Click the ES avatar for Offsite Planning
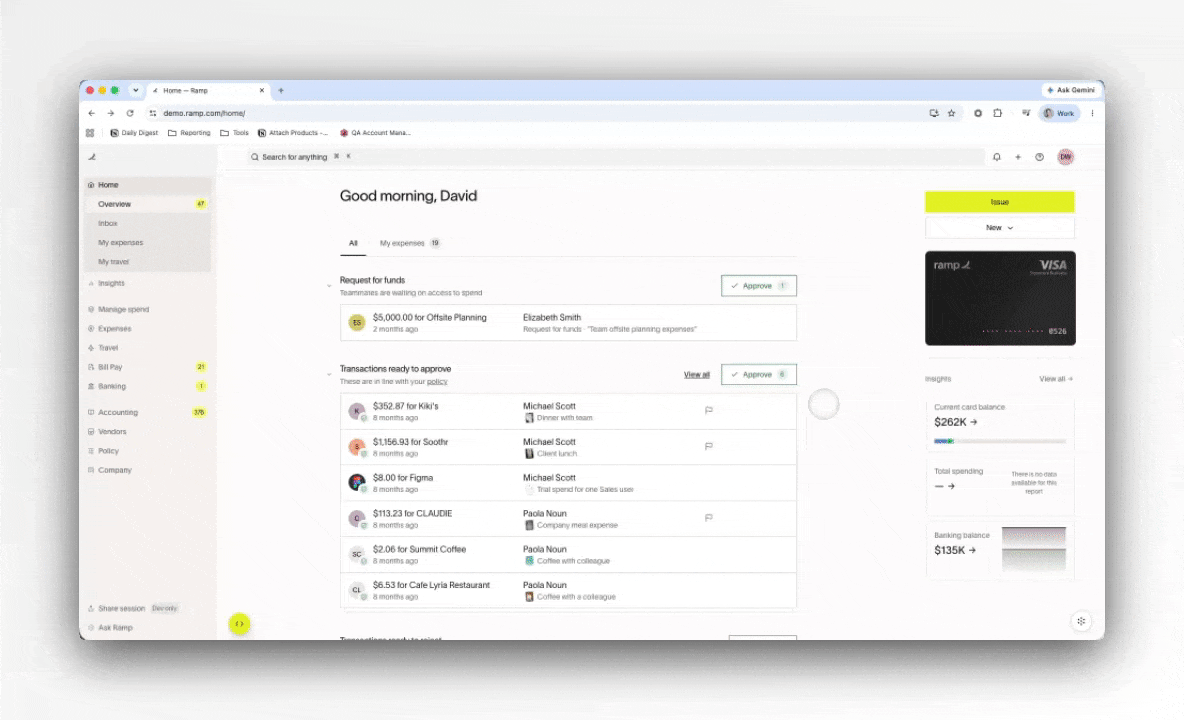 [x=356, y=322]
